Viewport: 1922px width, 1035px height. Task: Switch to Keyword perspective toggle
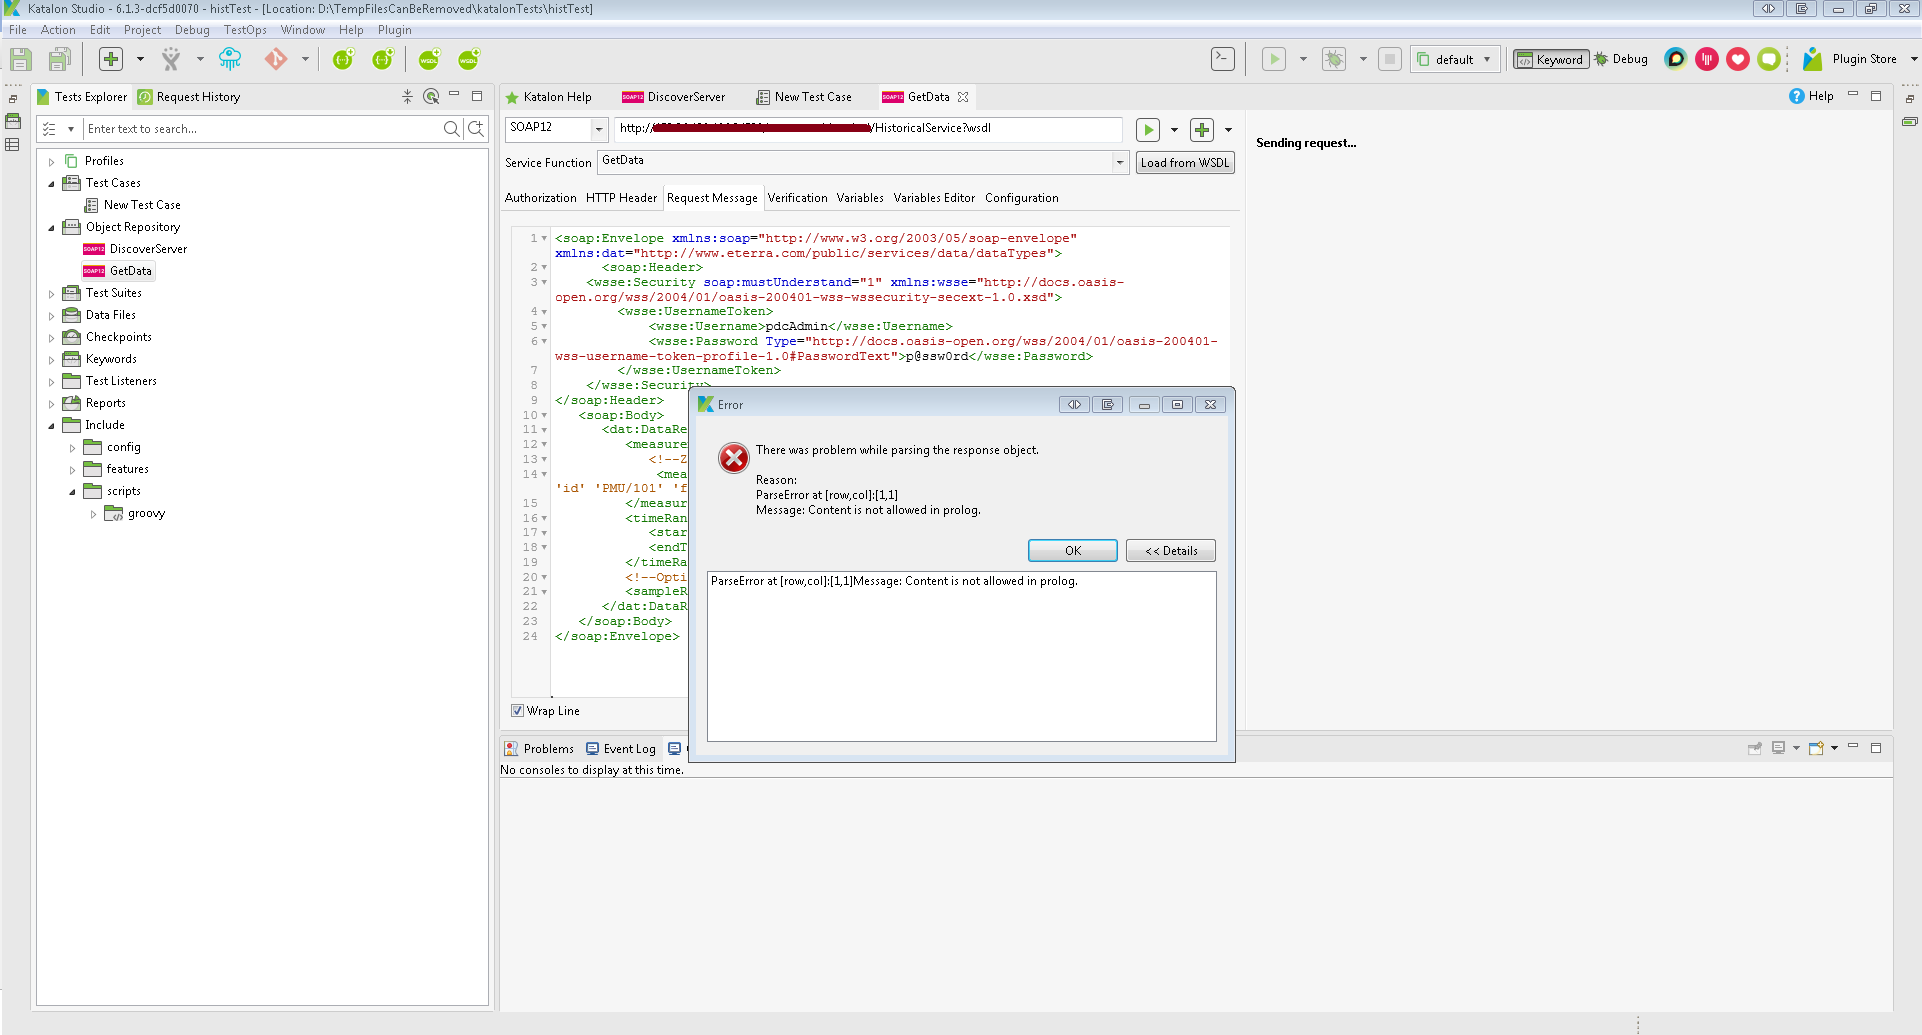[x=1550, y=59]
